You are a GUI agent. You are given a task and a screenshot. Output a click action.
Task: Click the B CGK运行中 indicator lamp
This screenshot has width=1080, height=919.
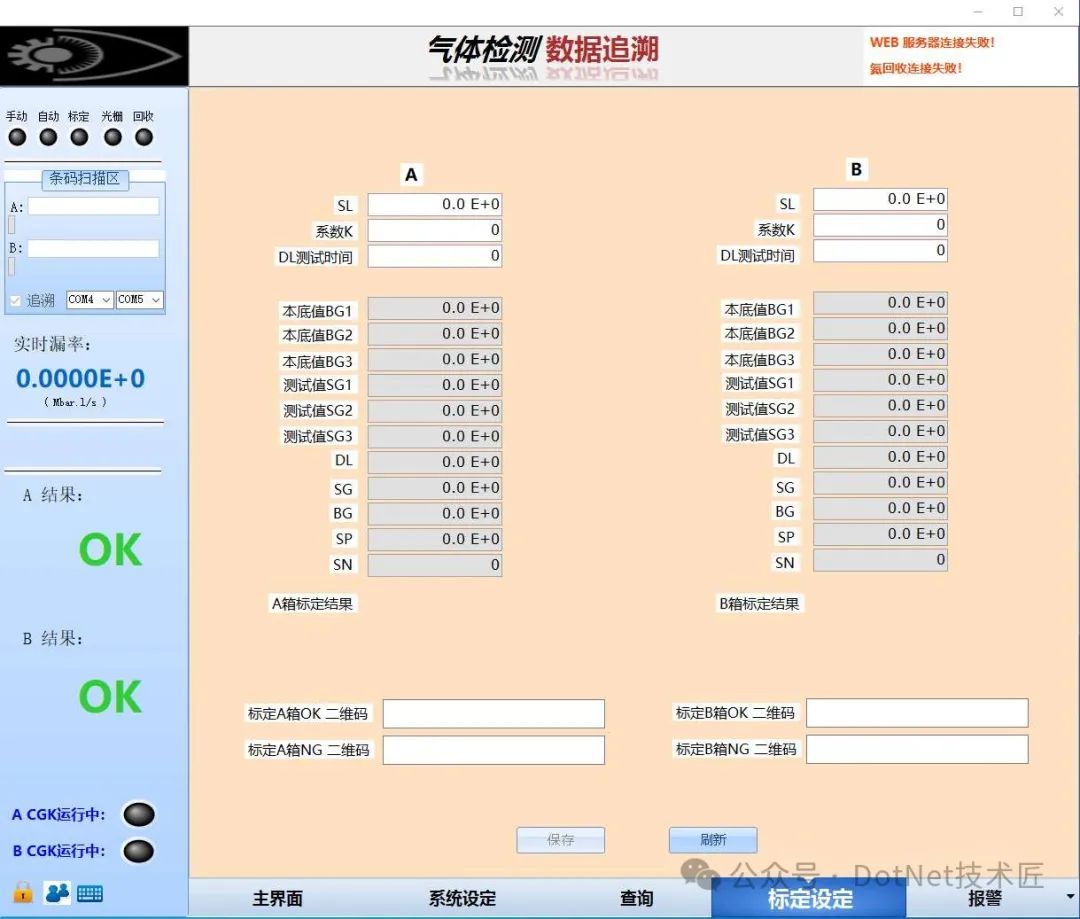pyautogui.click(x=138, y=851)
